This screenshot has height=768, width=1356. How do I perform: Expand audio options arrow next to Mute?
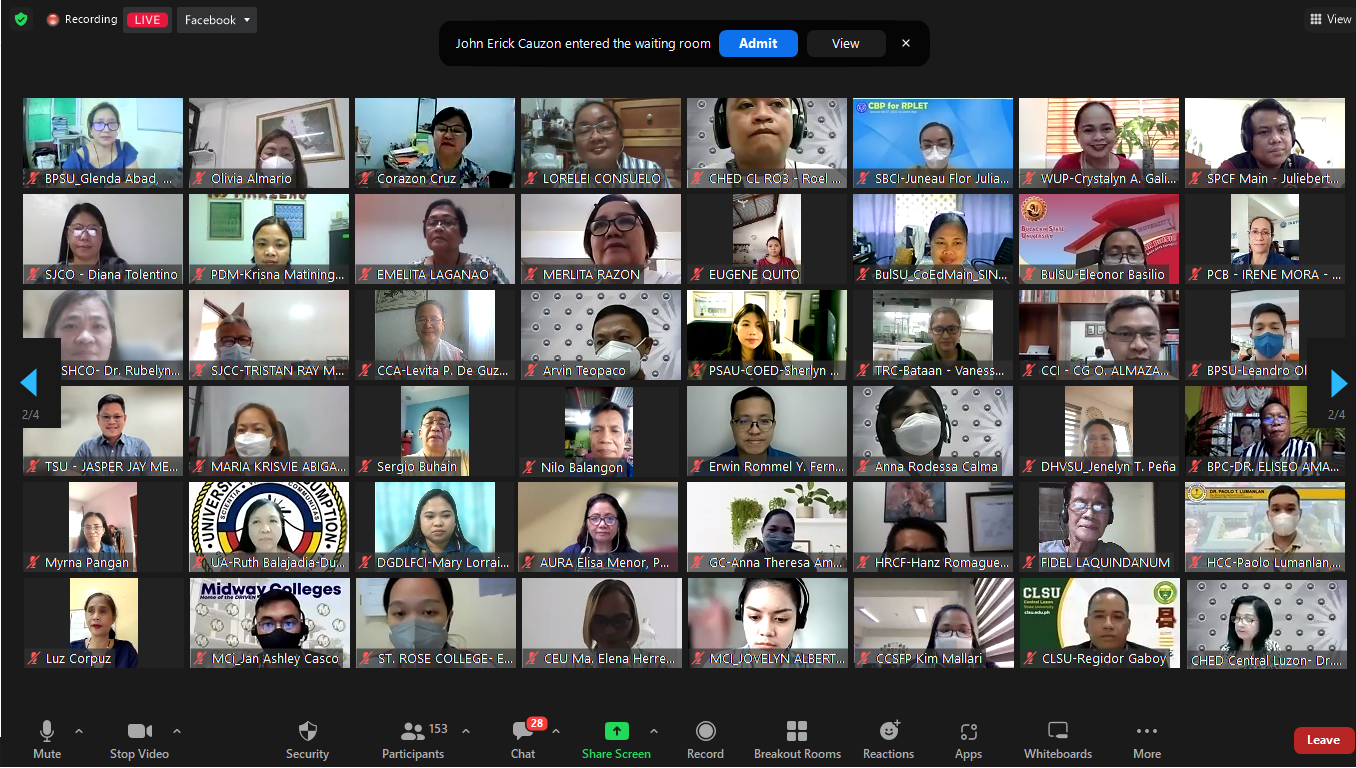click(79, 731)
